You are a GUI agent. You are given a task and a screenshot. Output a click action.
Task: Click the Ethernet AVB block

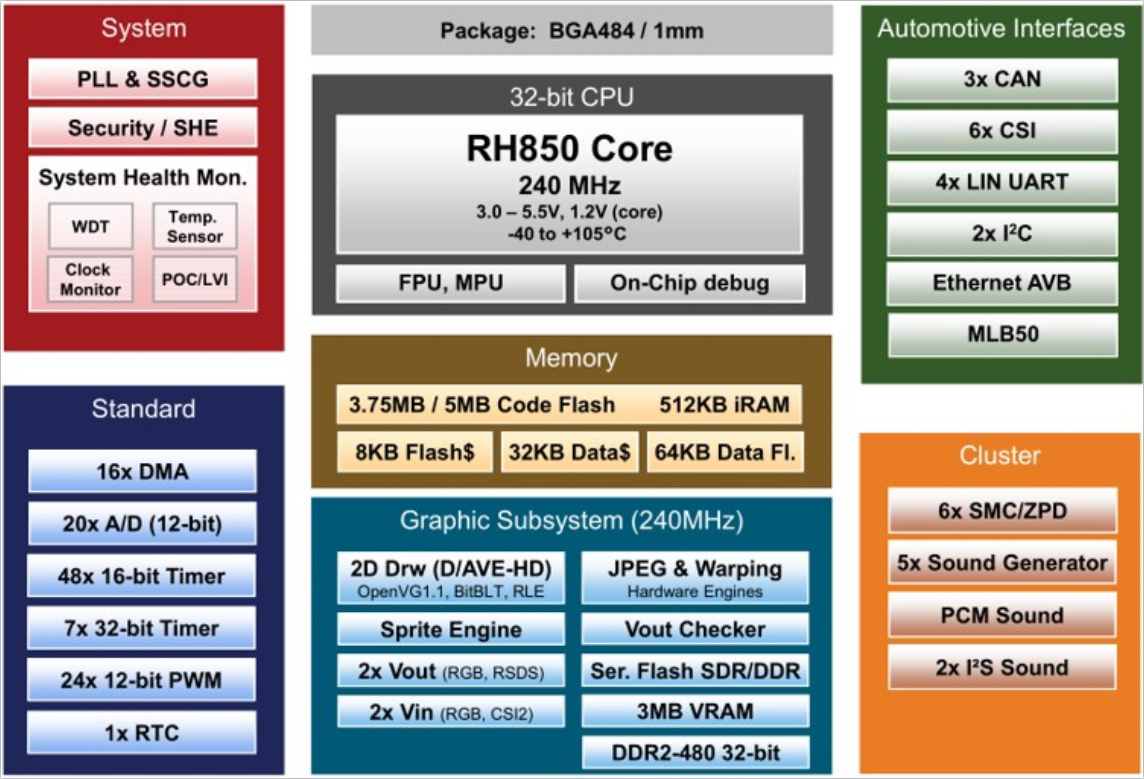[x=1002, y=283]
